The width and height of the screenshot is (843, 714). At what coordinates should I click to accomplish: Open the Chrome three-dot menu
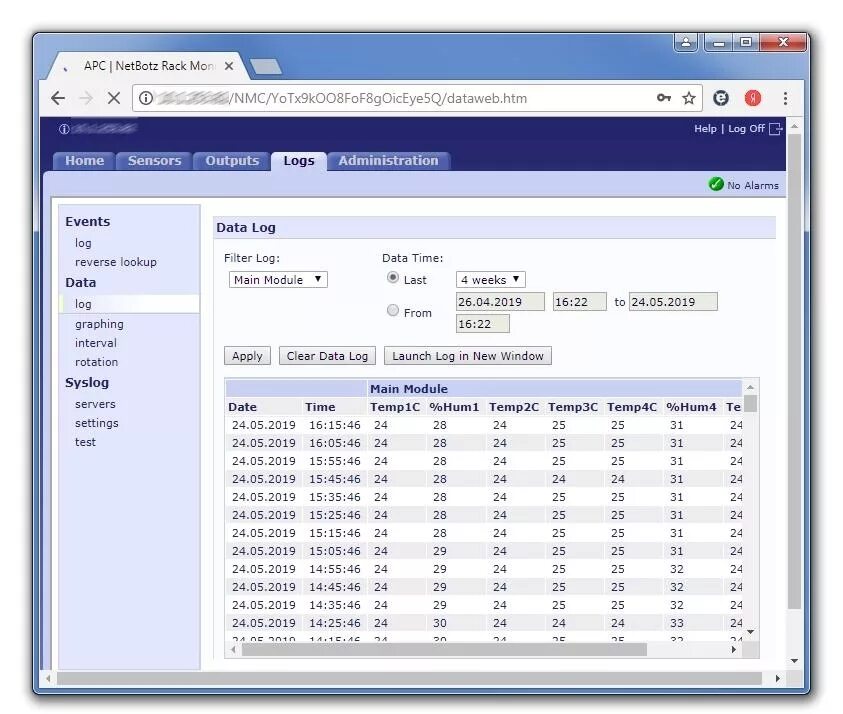pyautogui.click(x=785, y=98)
